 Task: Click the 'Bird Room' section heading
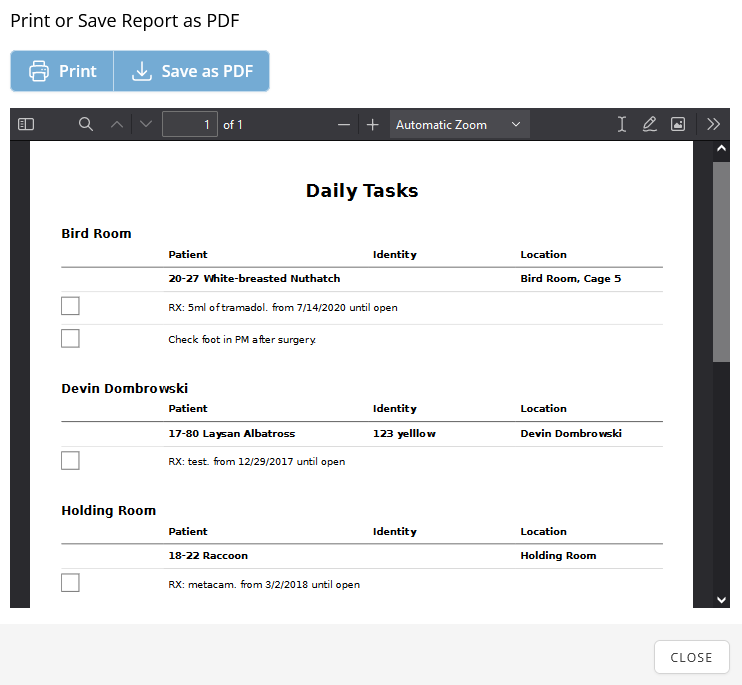97,234
